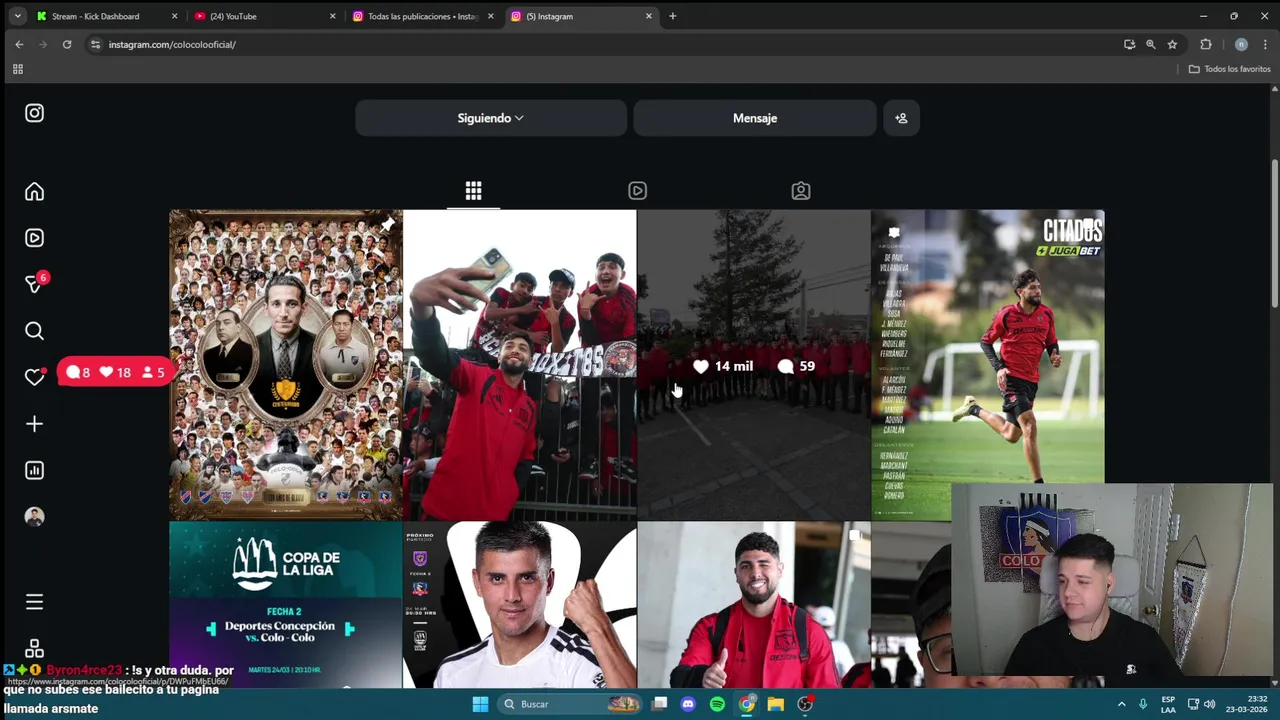
Task: Open Meta apps grid icon in sidebar
Action: point(34,648)
